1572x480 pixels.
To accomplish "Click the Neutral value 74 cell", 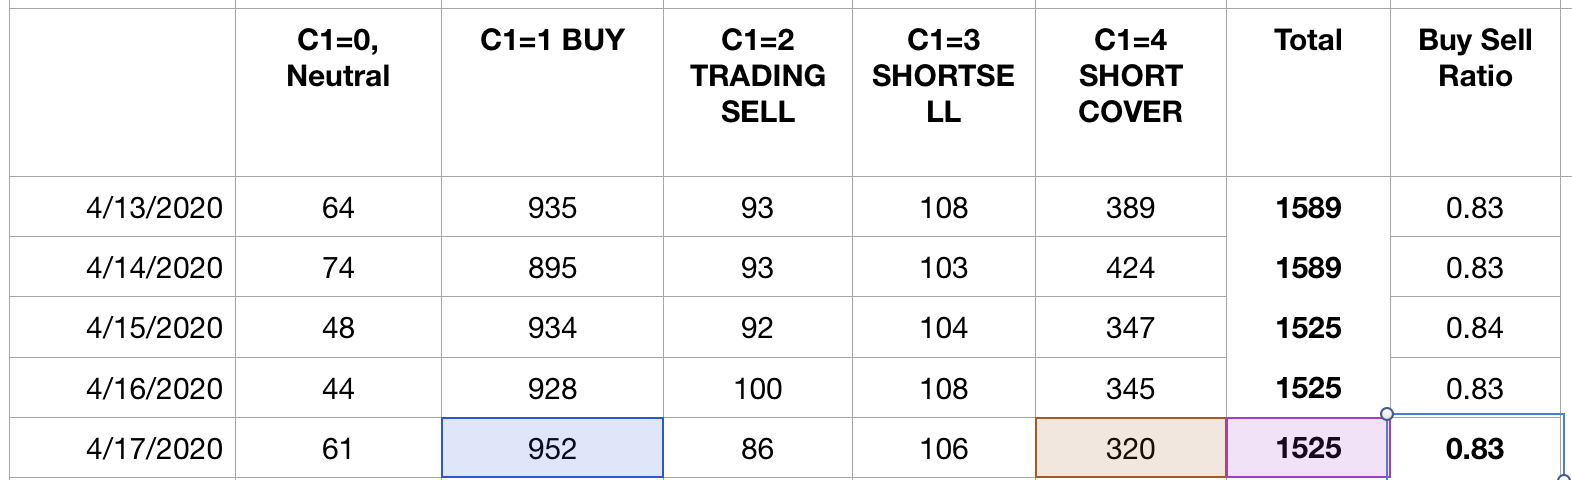I will [x=338, y=268].
